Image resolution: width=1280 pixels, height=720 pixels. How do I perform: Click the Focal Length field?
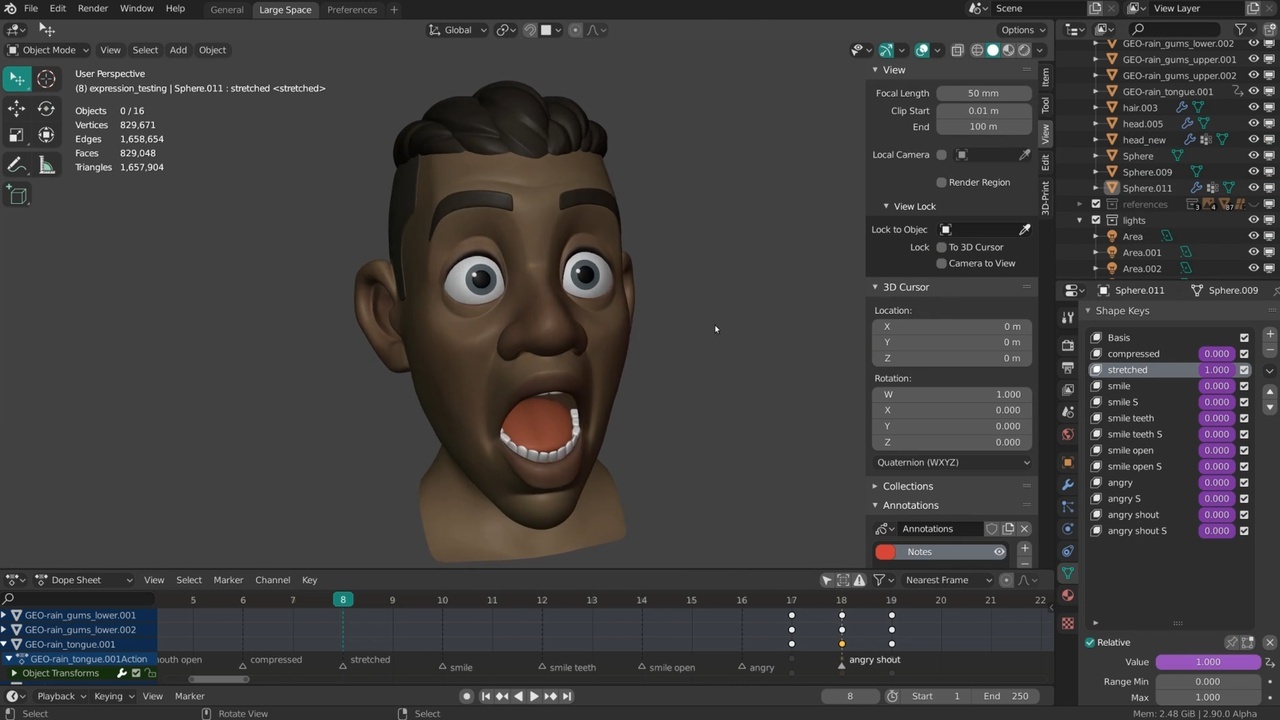coord(983,93)
